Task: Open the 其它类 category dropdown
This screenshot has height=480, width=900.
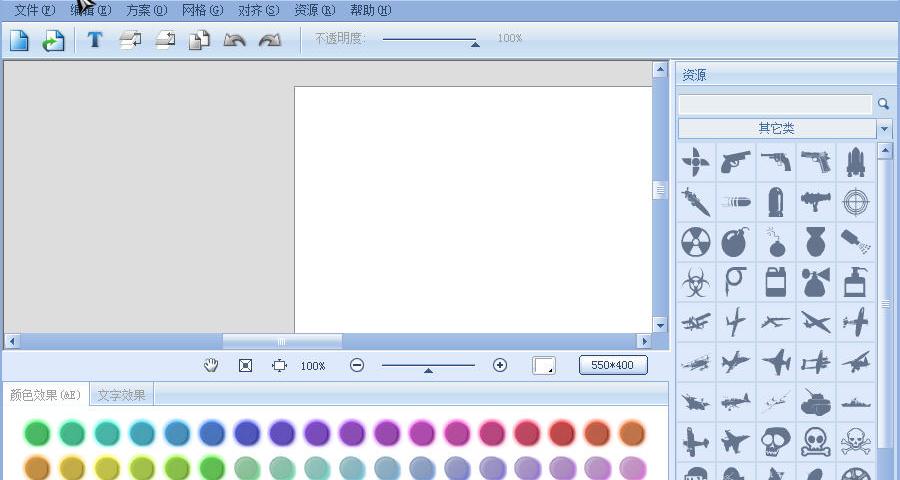Action: (x=776, y=129)
